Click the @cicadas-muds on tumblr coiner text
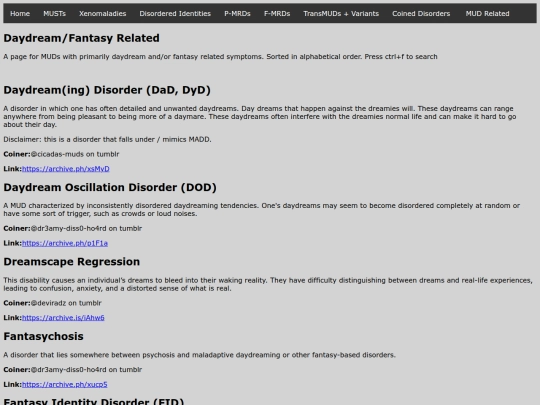 [75, 154]
